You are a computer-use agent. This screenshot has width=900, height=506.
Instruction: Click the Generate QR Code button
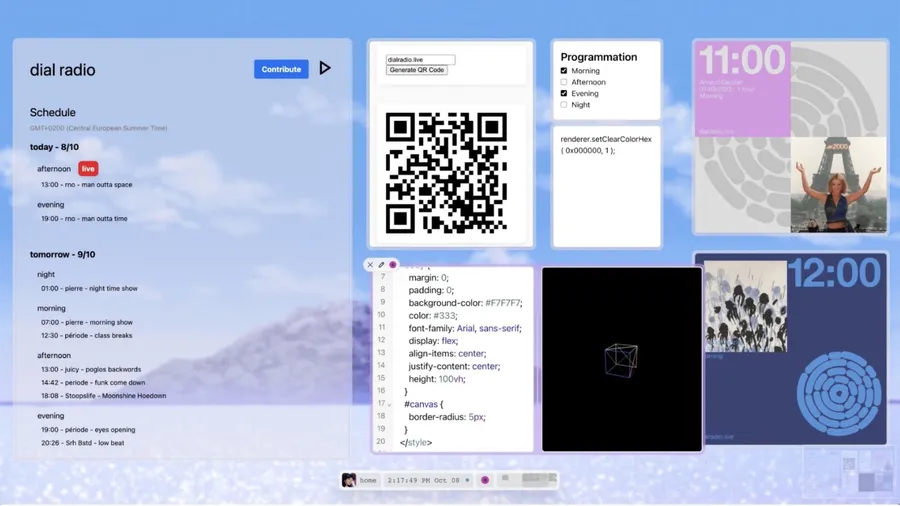417,70
